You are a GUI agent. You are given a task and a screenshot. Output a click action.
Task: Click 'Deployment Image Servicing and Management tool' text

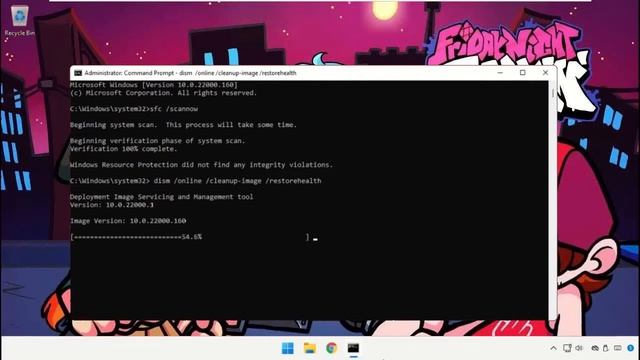(161, 197)
